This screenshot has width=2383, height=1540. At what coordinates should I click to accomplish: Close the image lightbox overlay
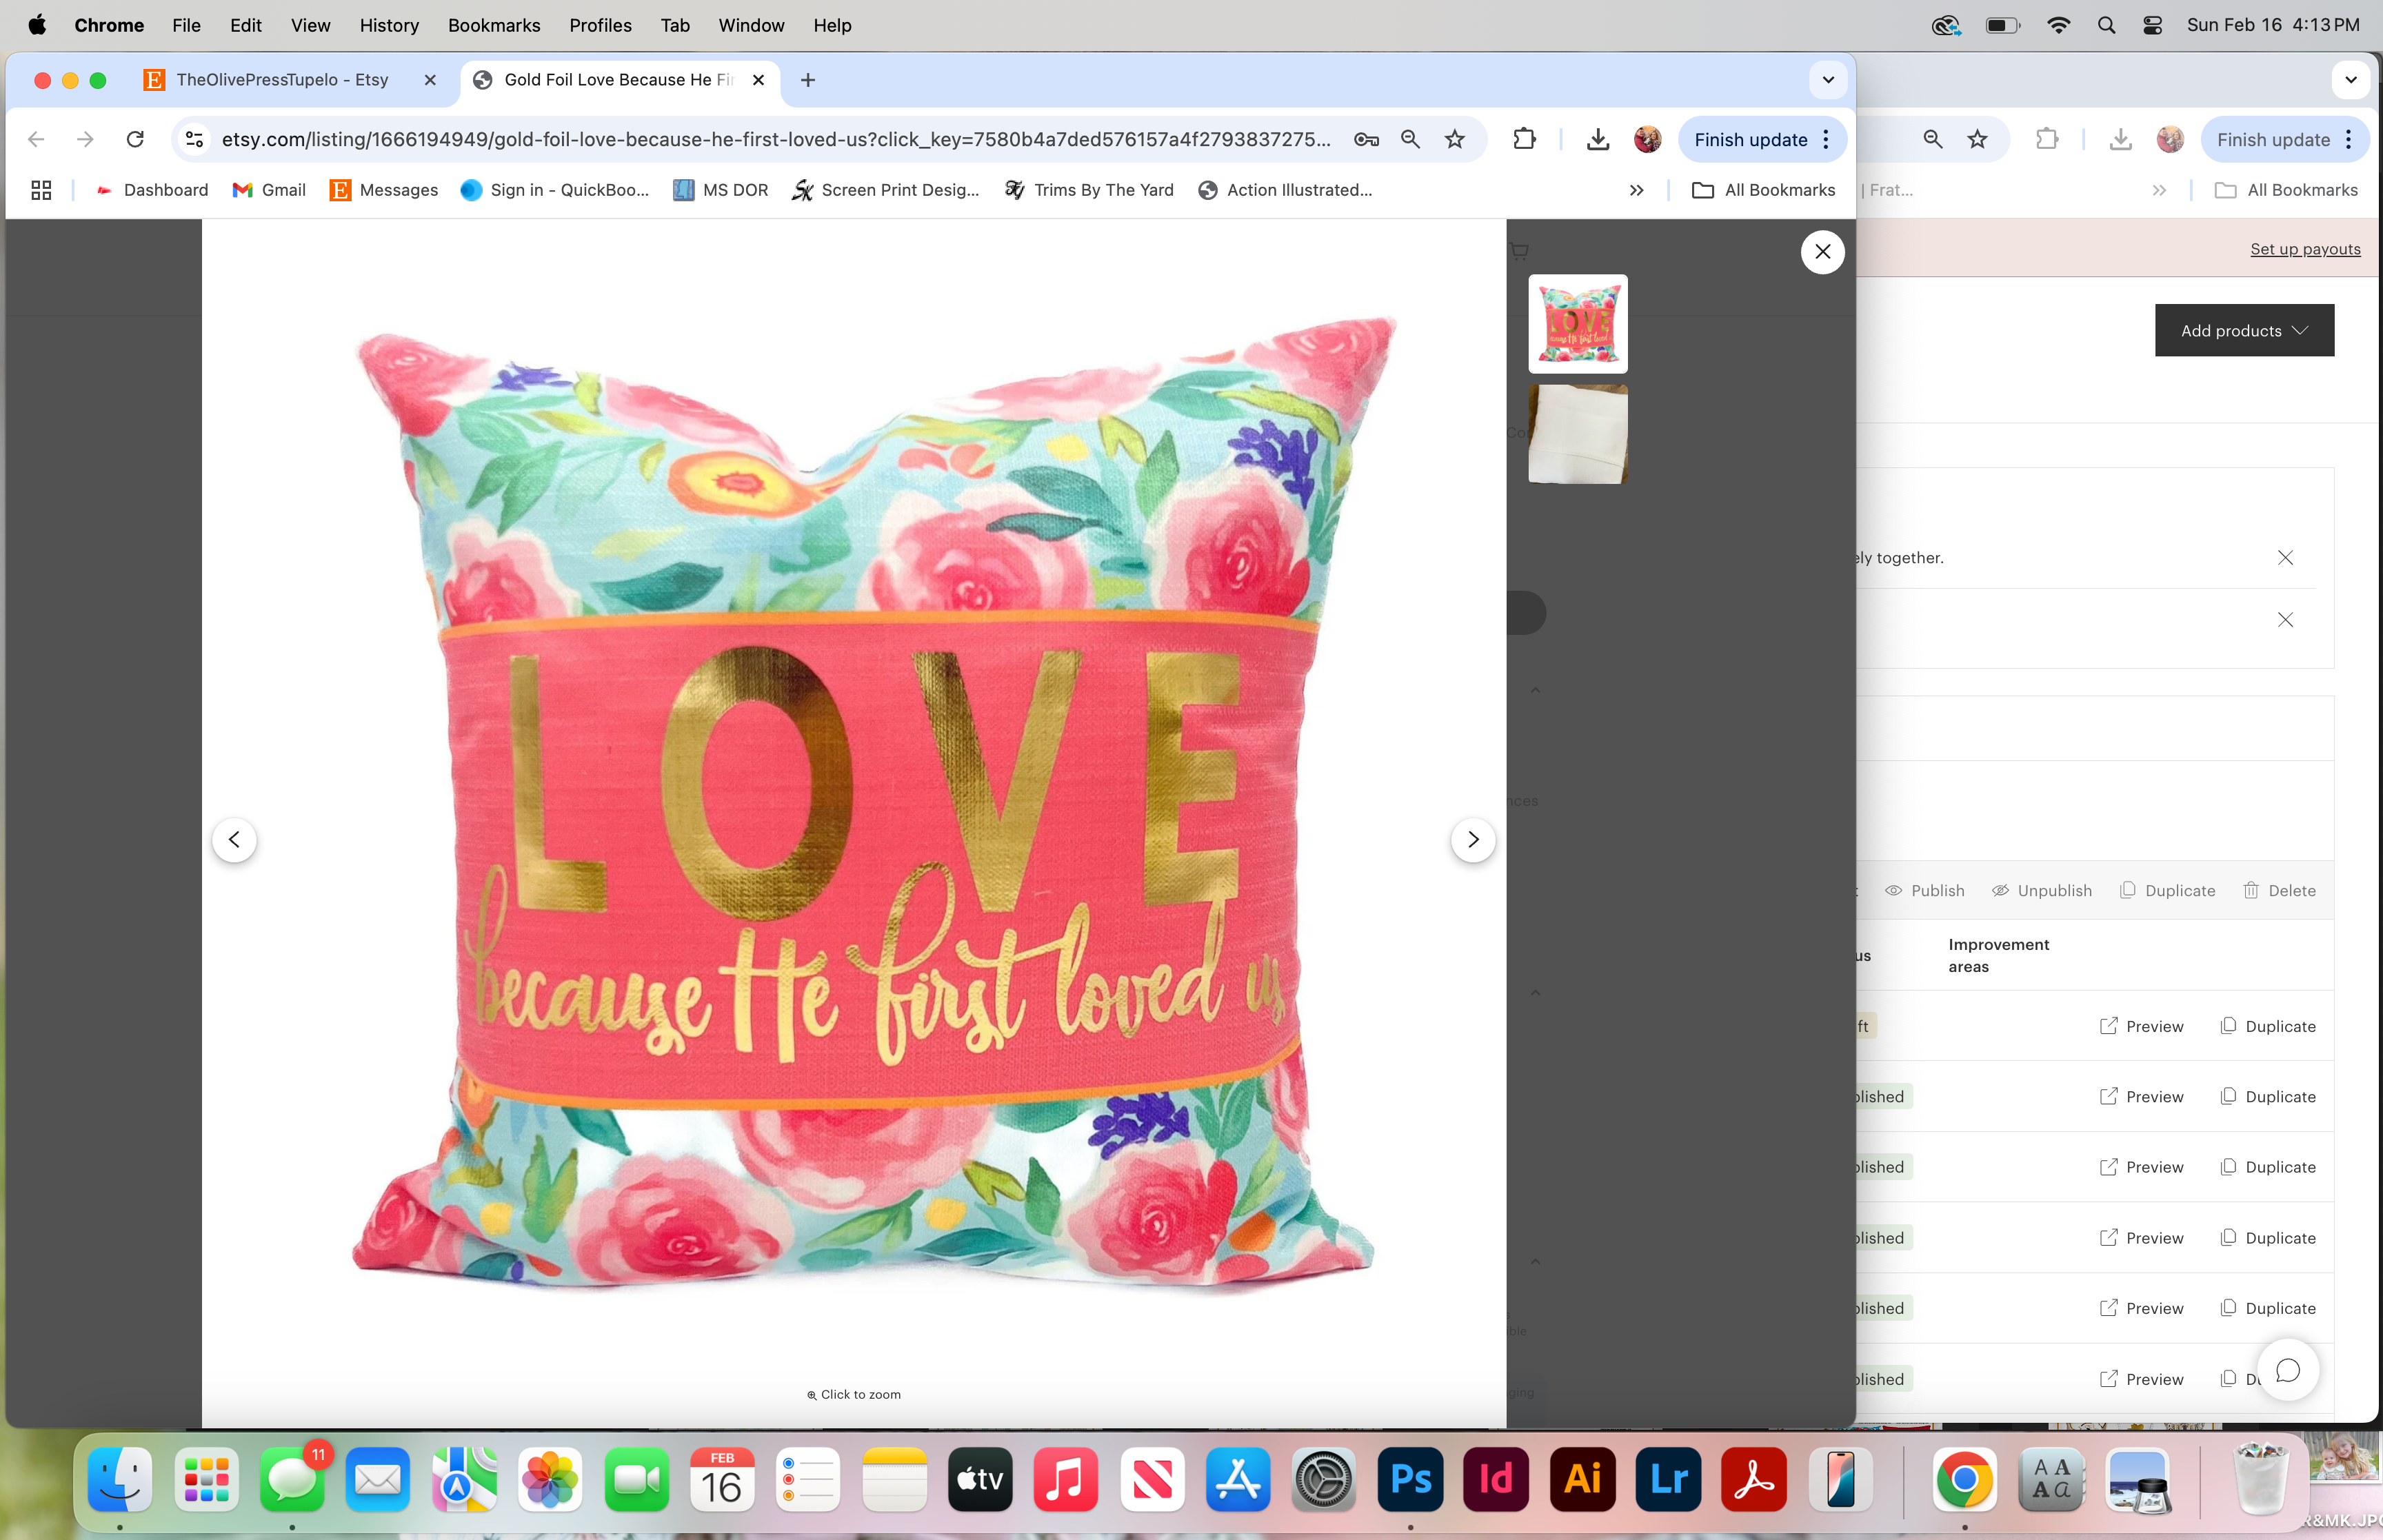click(1822, 252)
